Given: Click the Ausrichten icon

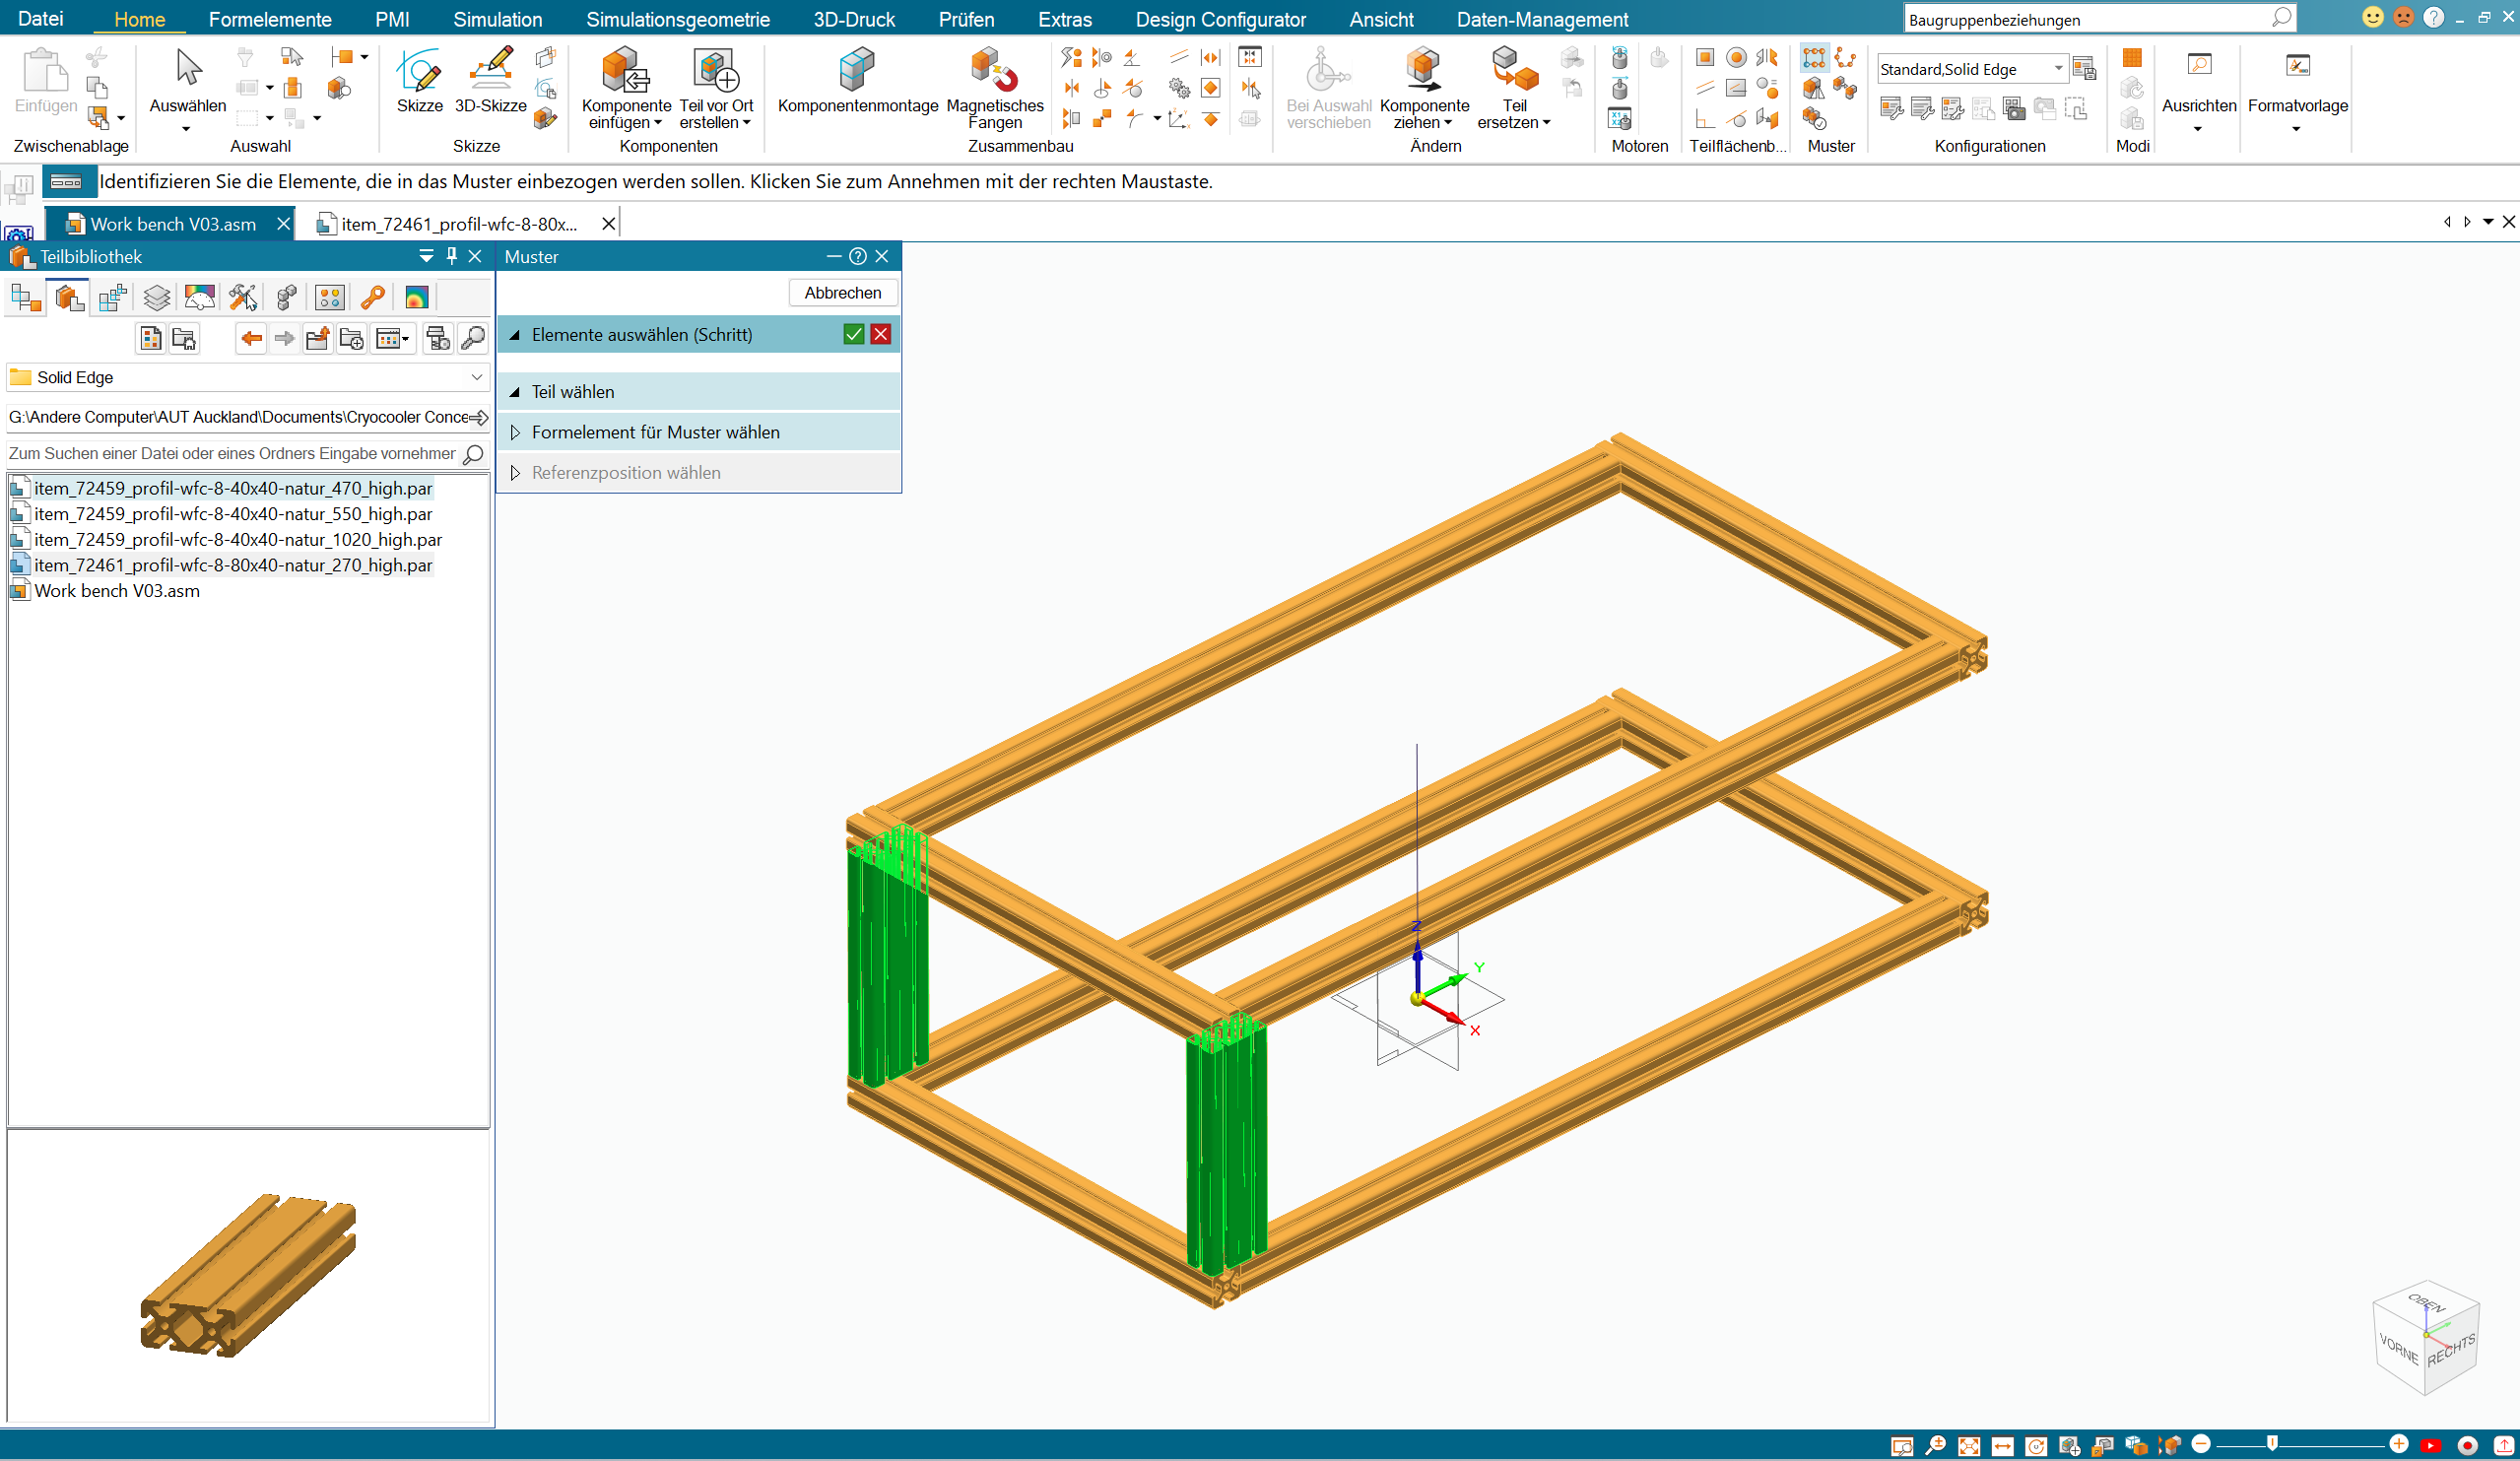Looking at the screenshot, I should pos(2198,66).
